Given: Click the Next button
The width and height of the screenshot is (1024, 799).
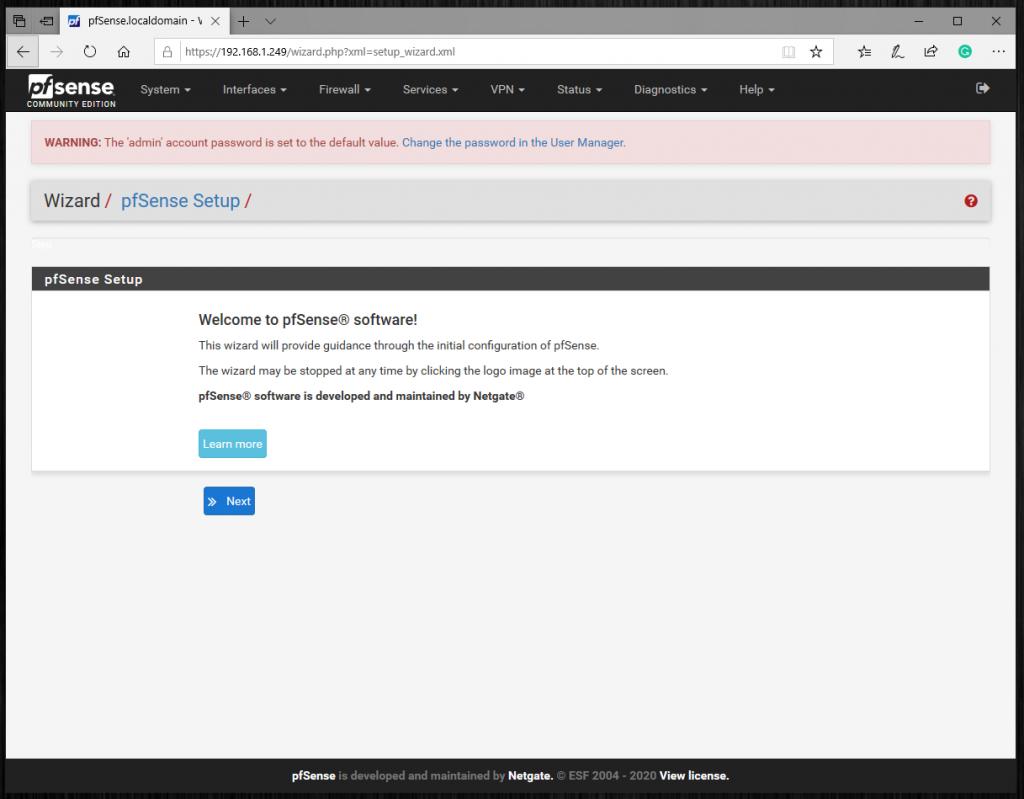Looking at the screenshot, I should click(x=229, y=501).
